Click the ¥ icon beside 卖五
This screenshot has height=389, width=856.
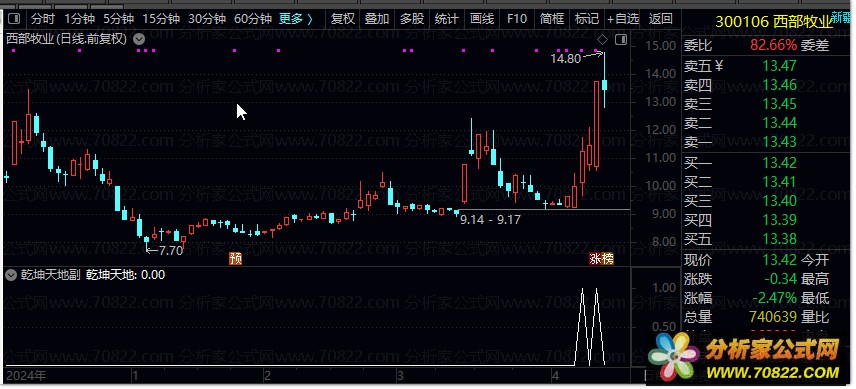pos(718,66)
